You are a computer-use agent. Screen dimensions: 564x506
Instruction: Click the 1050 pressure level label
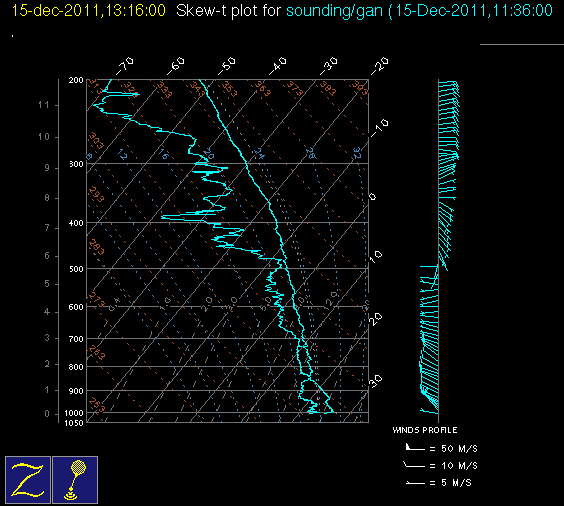74,423
